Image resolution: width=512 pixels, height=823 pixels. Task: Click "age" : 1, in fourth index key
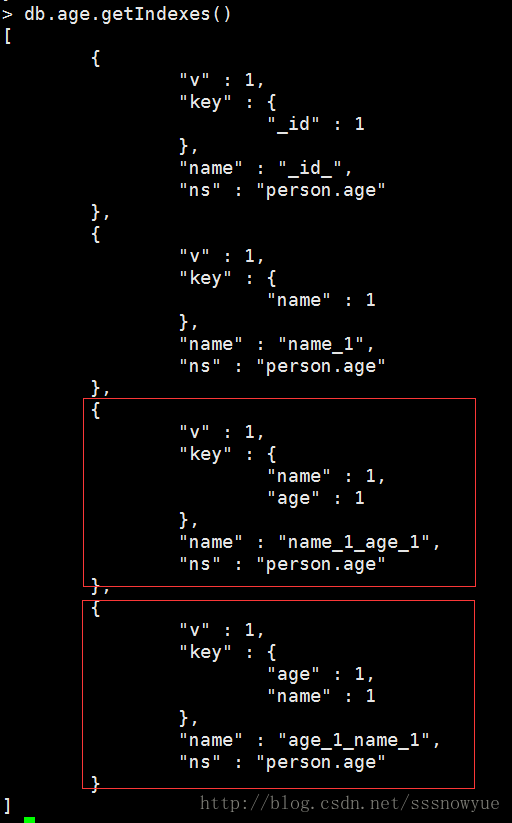321,674
